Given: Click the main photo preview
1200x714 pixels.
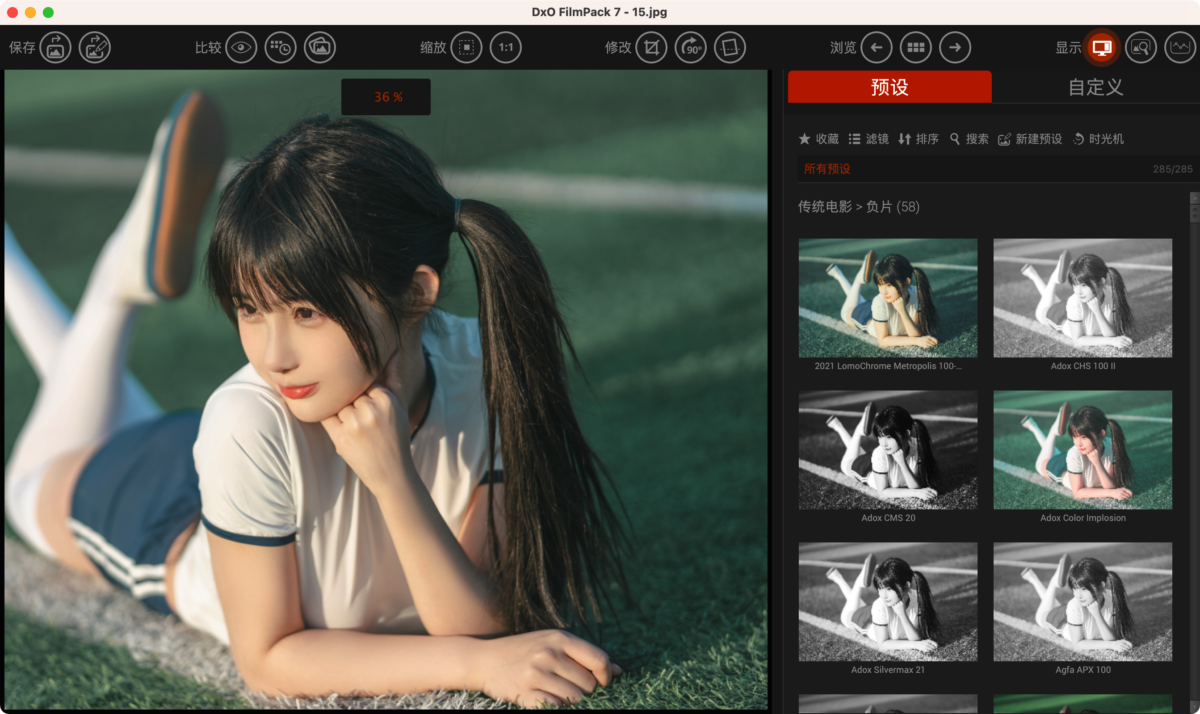Looking at the screenshot, I should [386, 390].
